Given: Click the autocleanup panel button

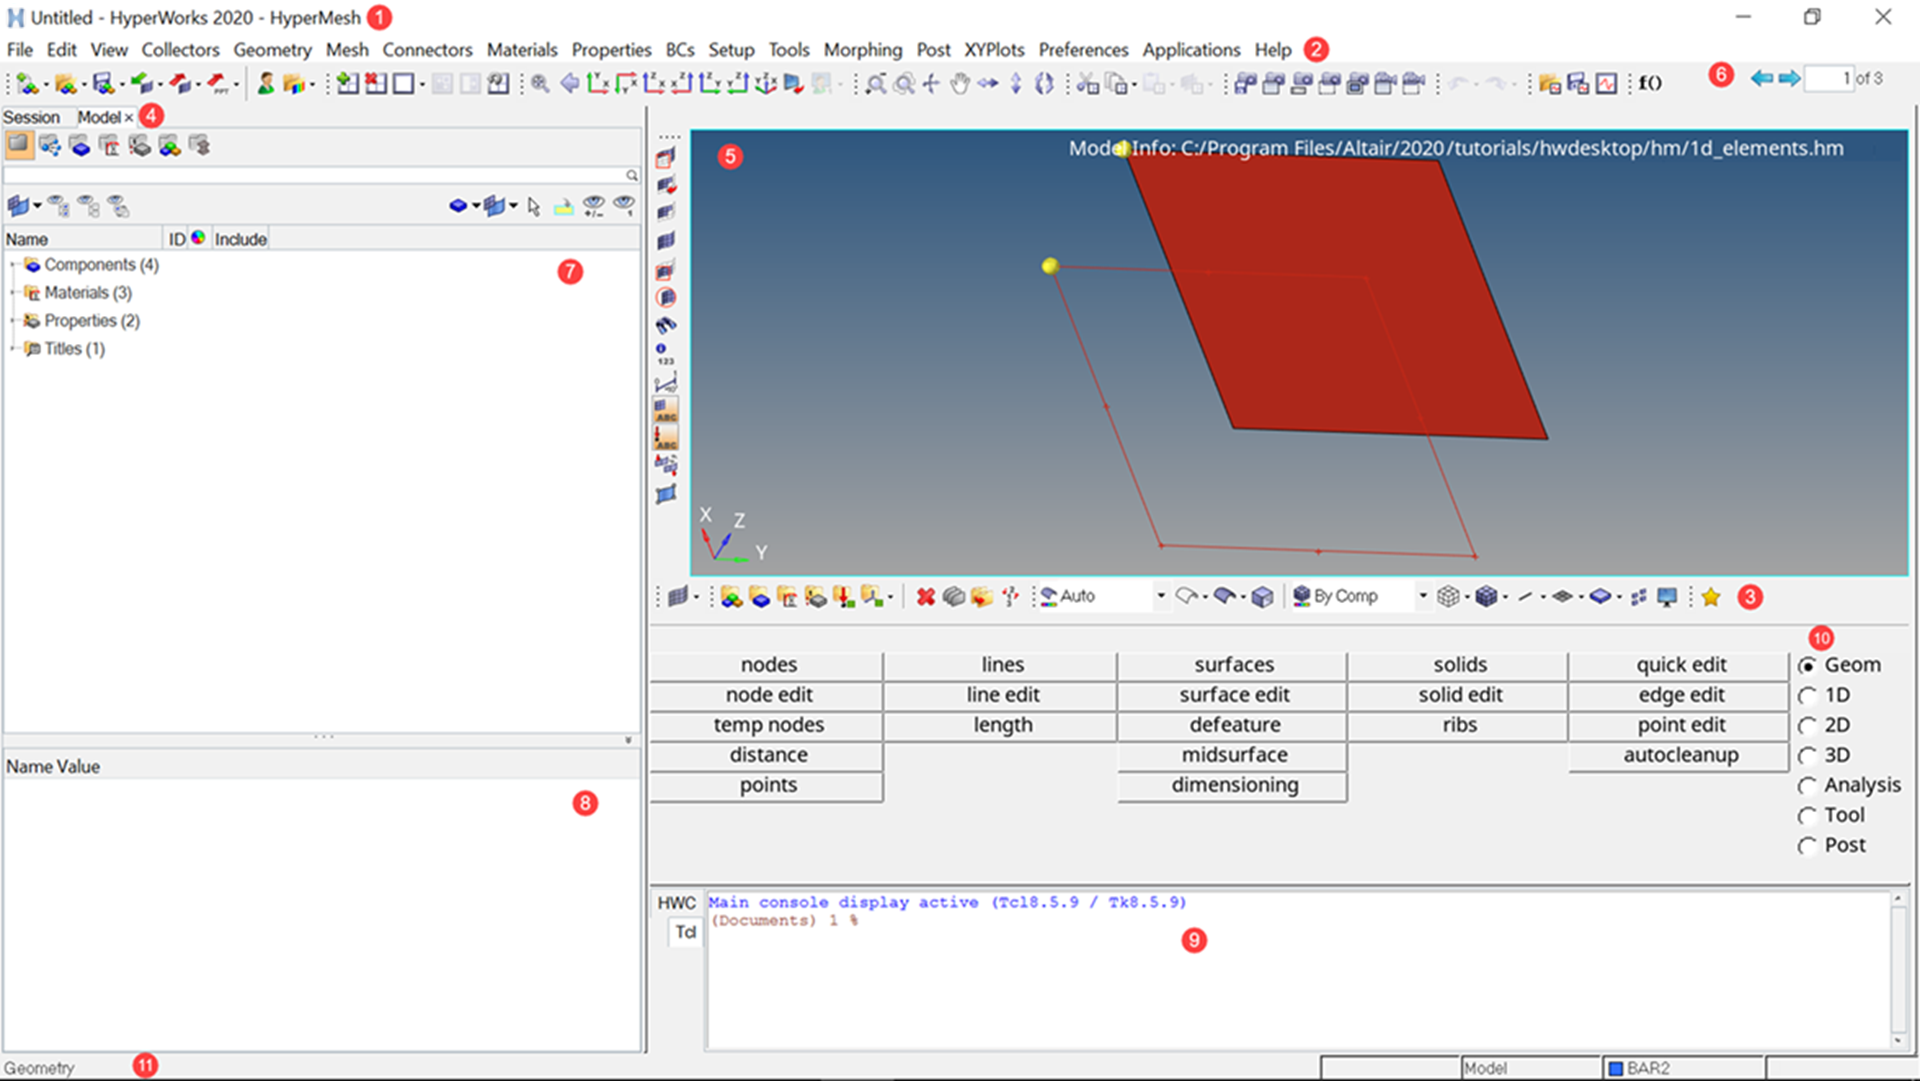Looking at the screenshot, I should pyautogui.click(x=1679, y=755).
